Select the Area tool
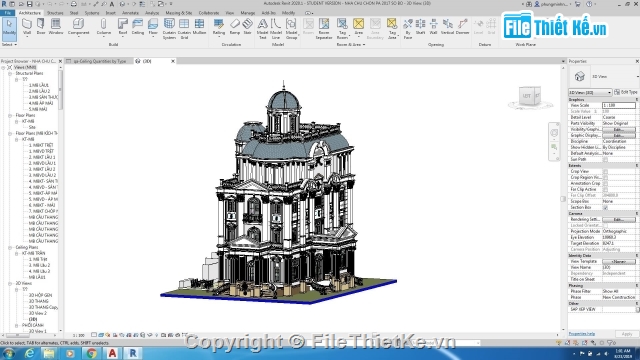640x360 pixels. [358, 27]
